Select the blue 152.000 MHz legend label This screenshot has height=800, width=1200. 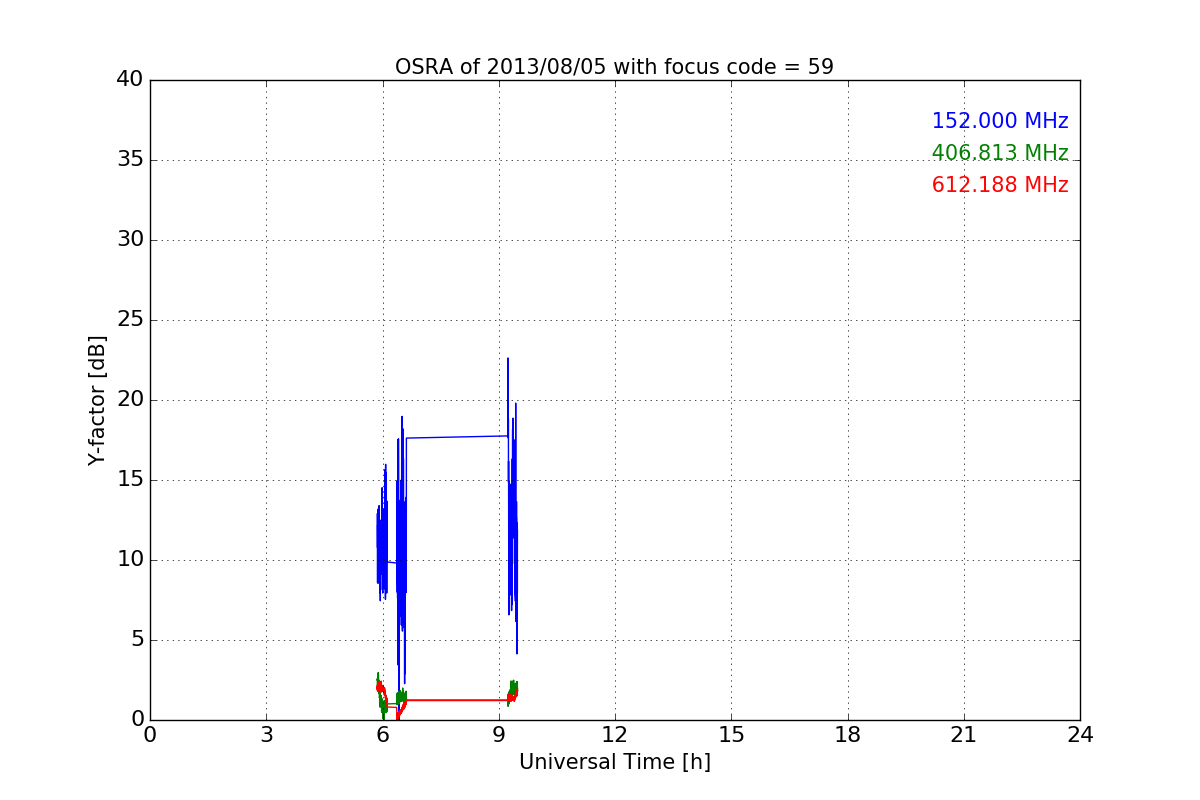1000,121
